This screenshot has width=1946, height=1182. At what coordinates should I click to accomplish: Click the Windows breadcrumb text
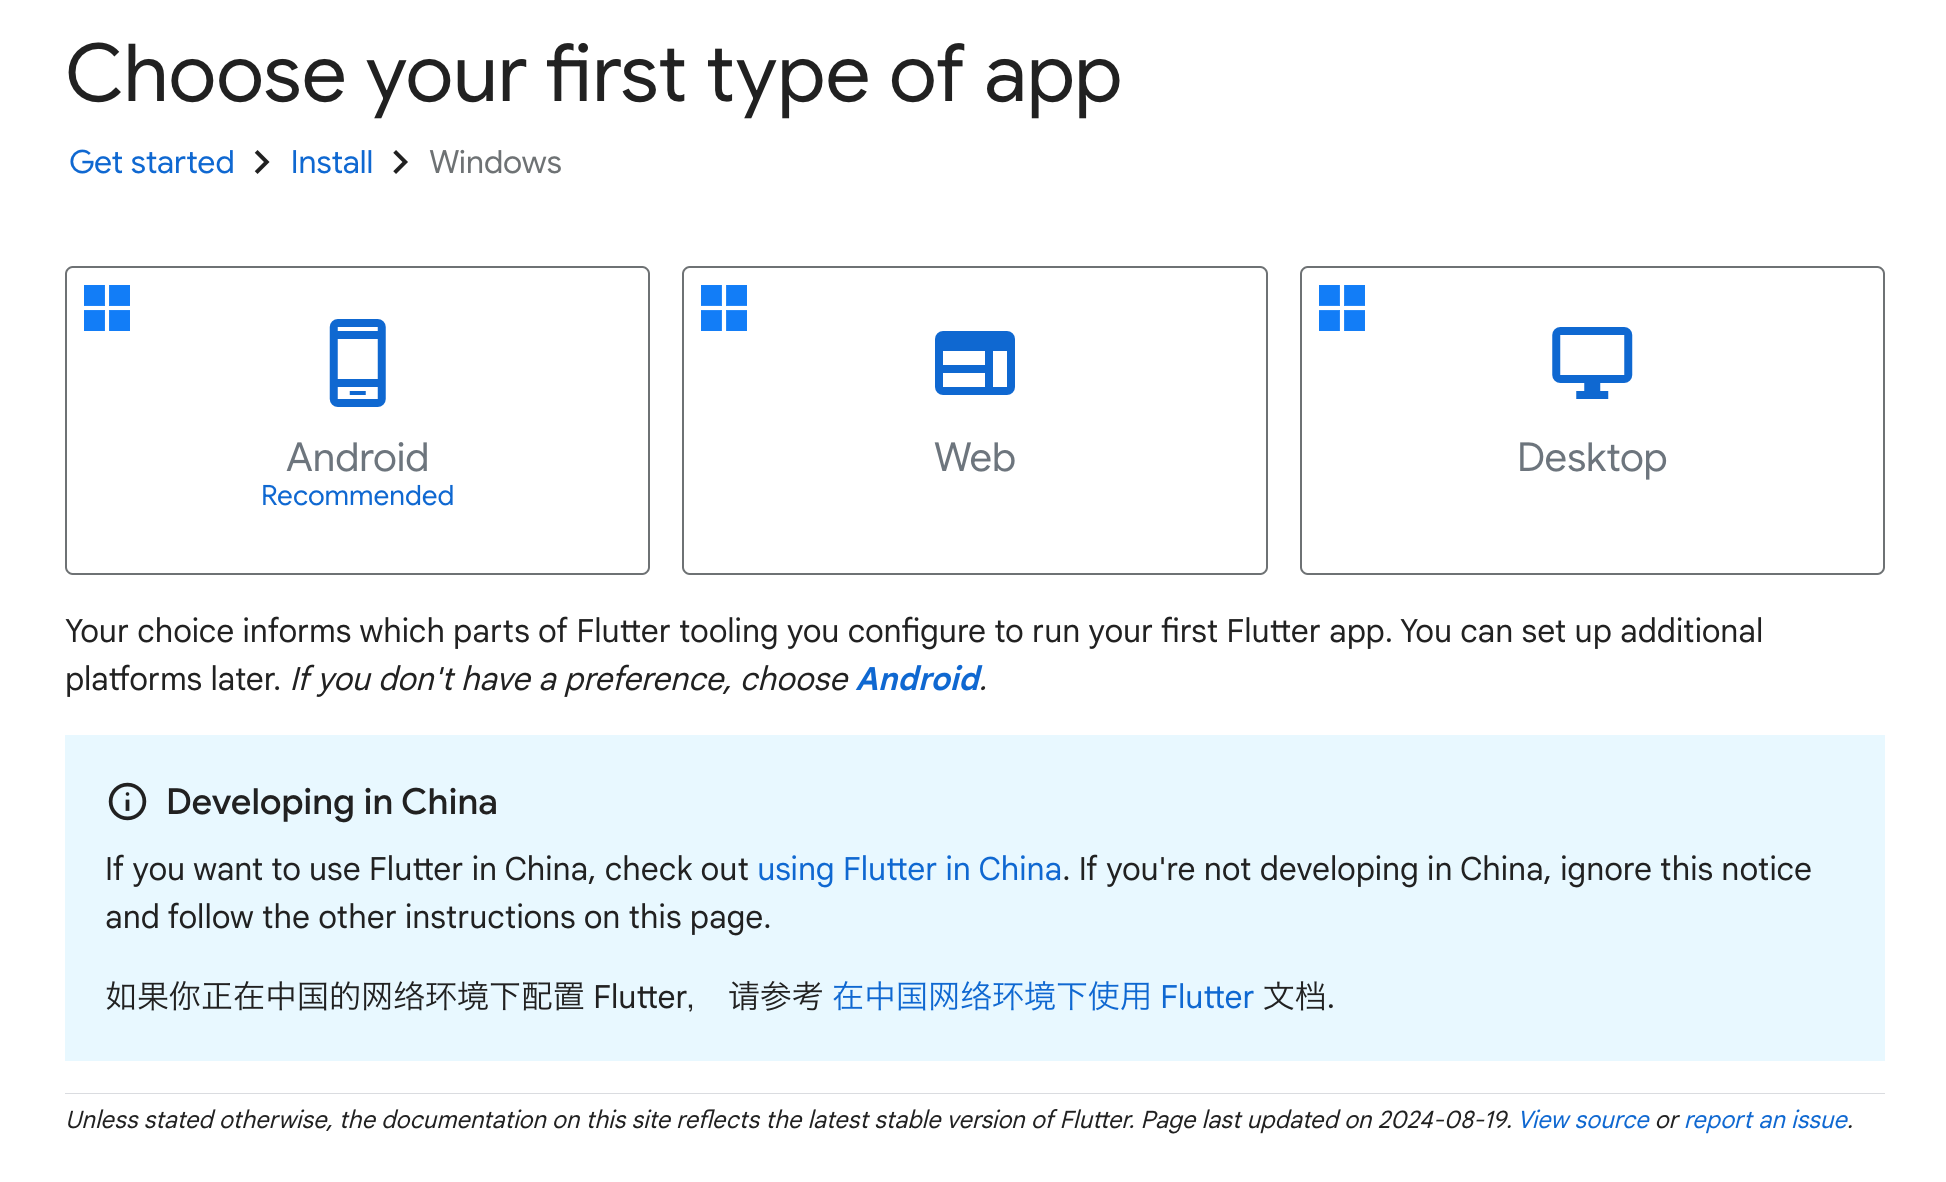coord(495,162)
